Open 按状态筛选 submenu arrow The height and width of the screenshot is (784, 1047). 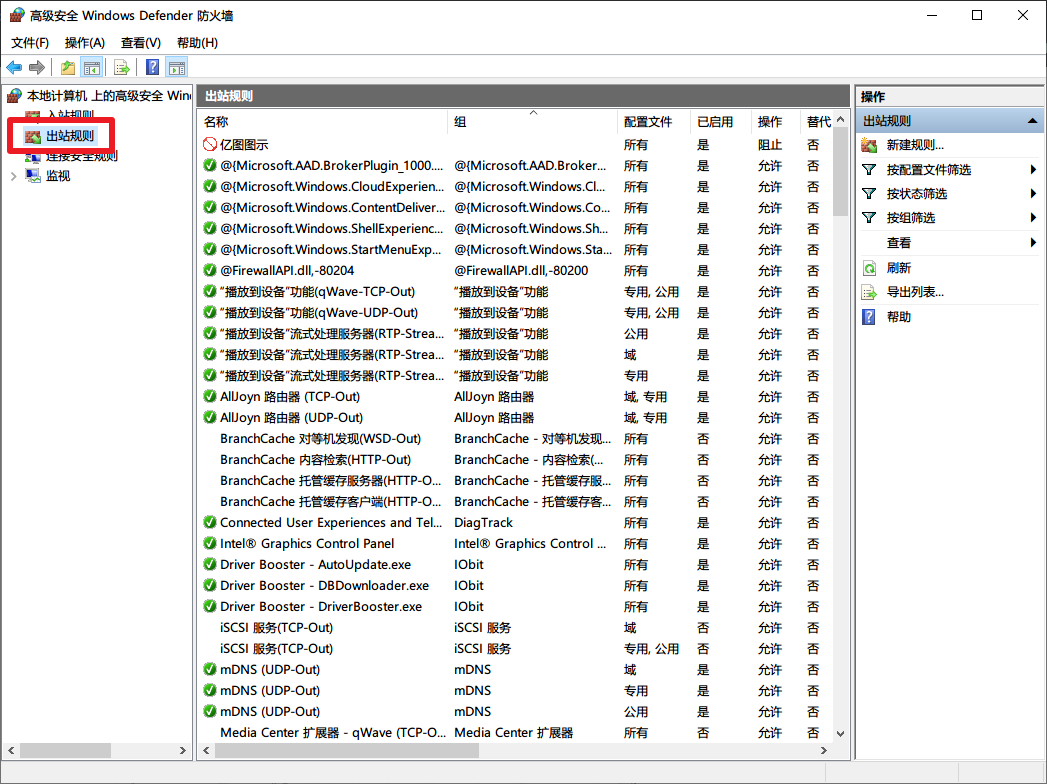(1033, 194)
